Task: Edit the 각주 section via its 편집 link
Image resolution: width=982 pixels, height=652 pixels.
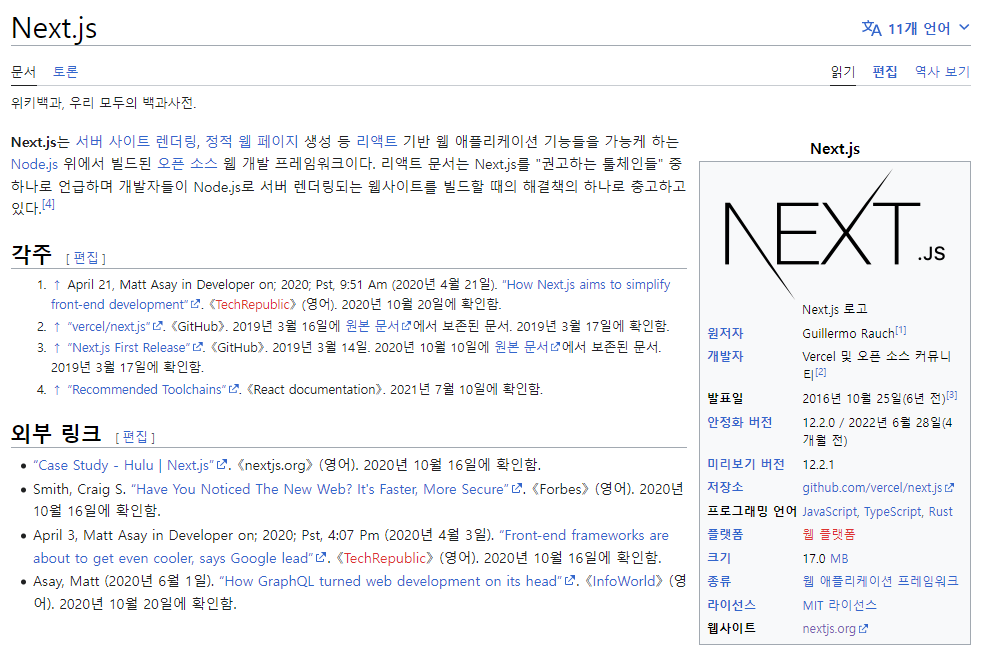Action: (86, 257)
